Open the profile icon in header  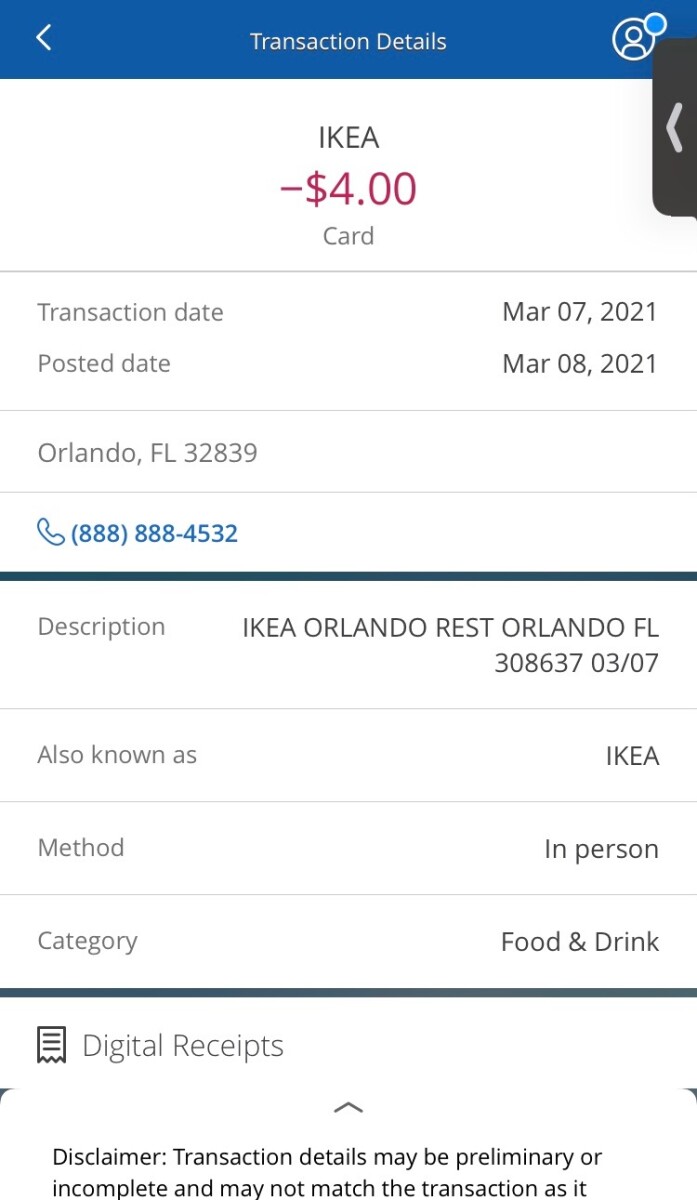633,40
